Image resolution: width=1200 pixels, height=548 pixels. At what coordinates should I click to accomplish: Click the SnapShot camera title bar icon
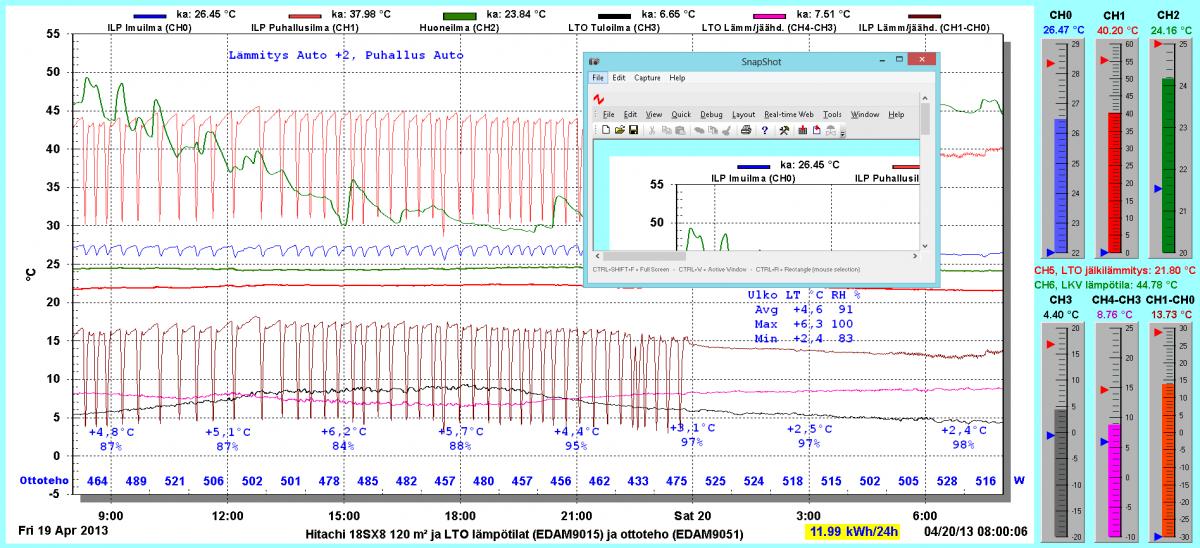(594, 62)
